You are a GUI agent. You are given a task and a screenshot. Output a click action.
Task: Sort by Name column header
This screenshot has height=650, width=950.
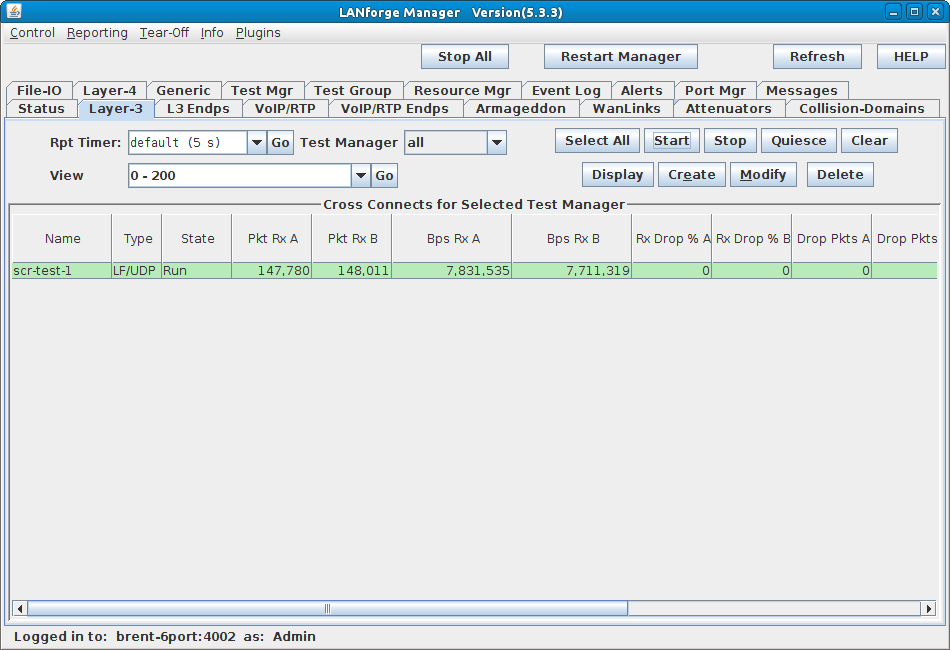[62, 239]
